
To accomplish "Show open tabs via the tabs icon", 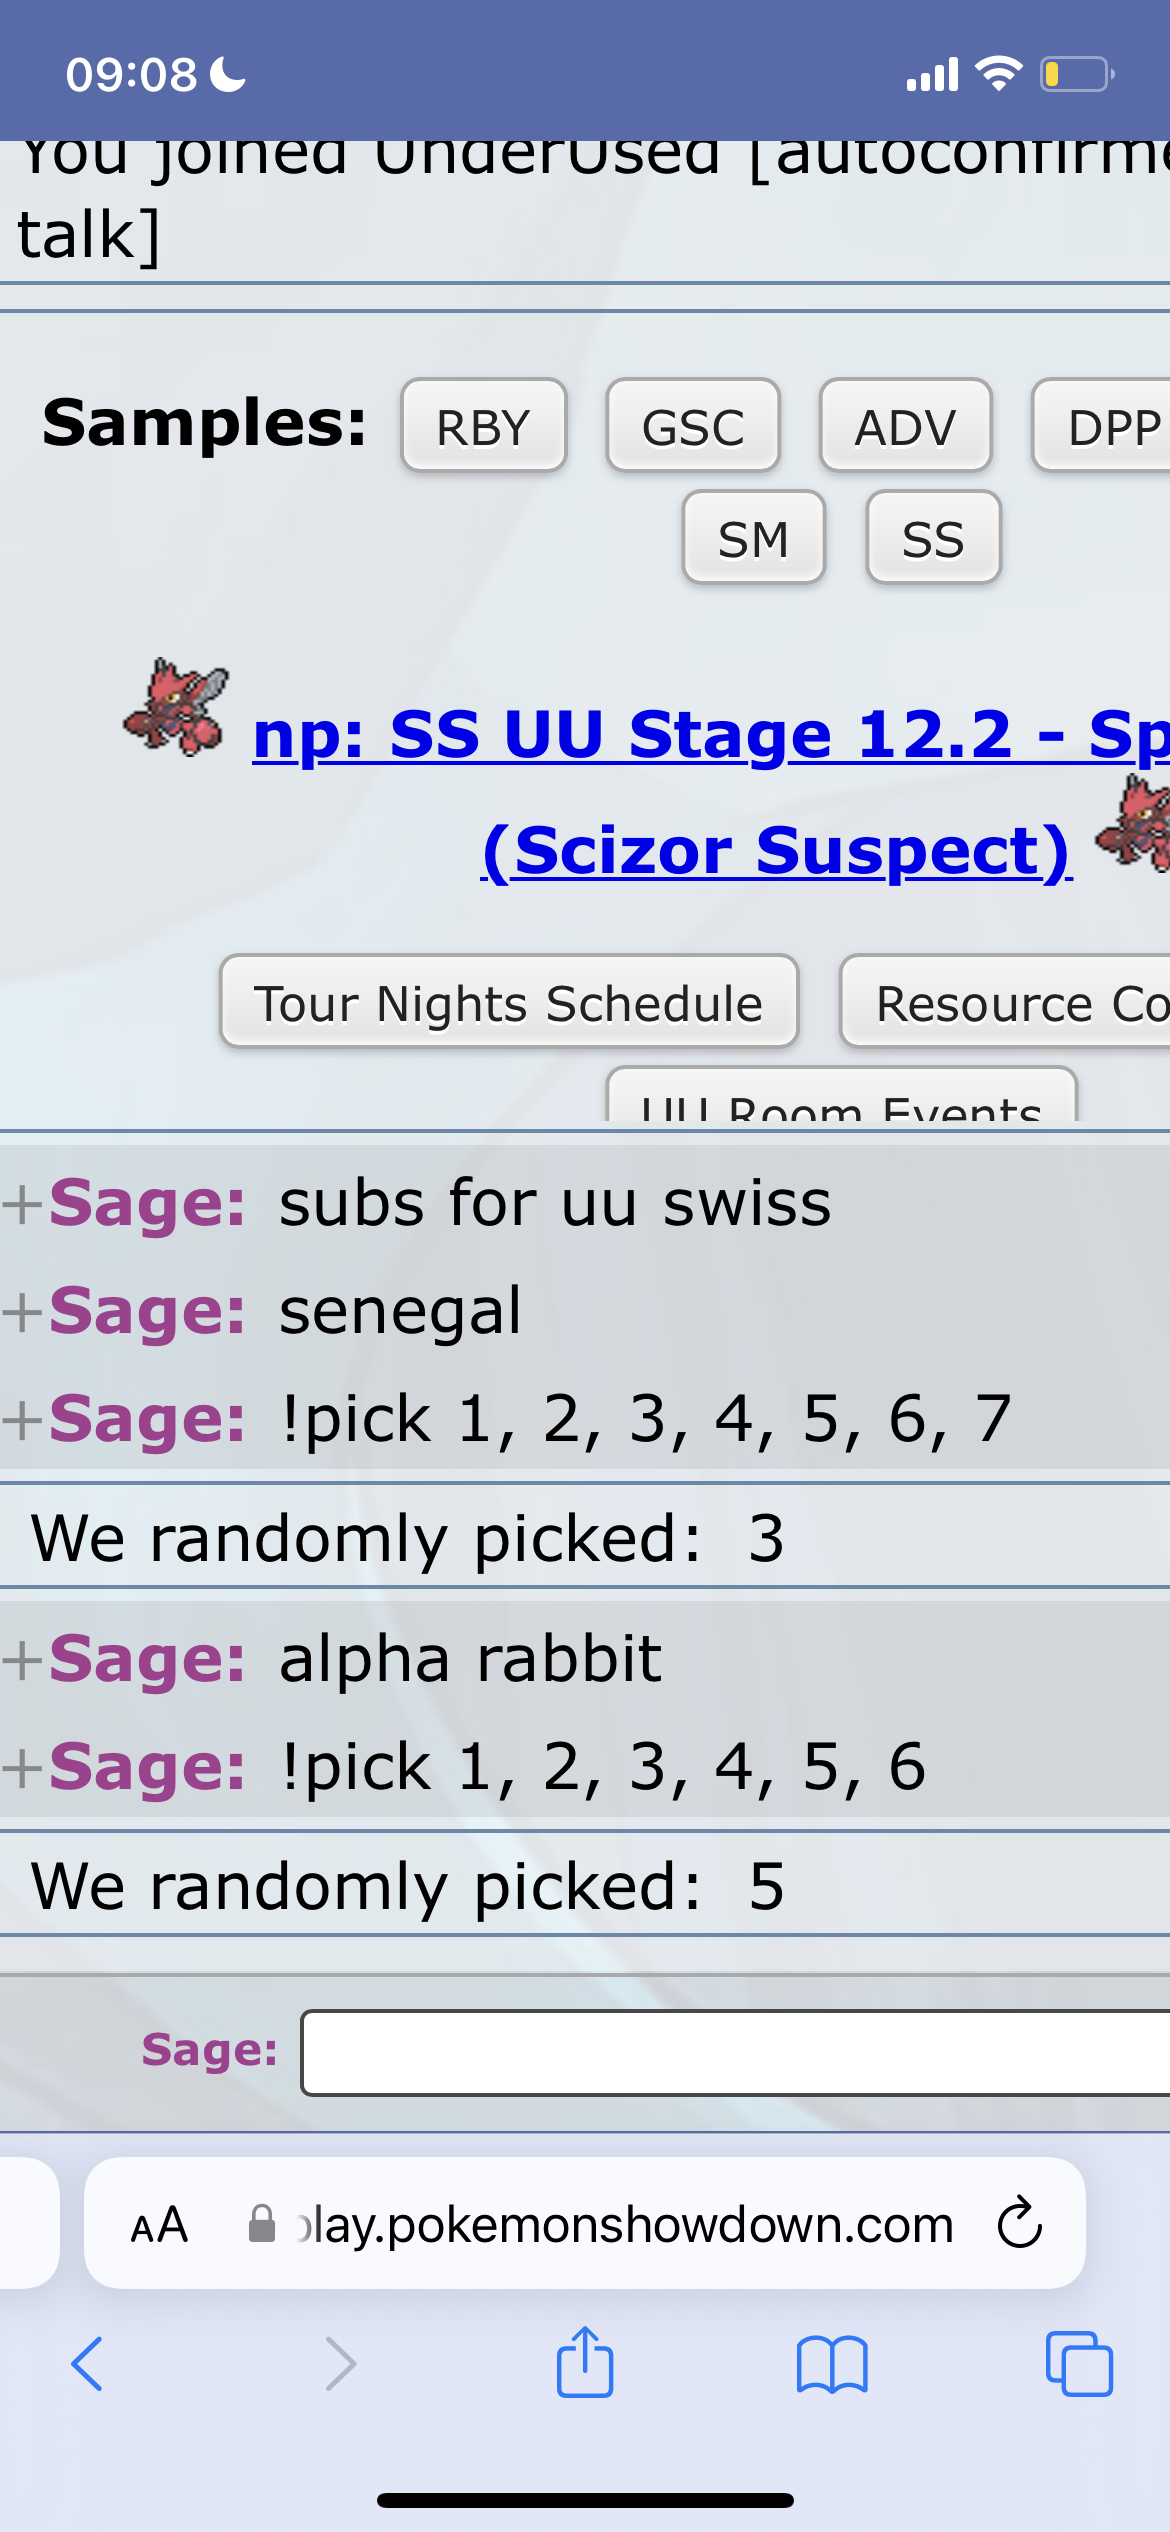I will 1079,2363.
